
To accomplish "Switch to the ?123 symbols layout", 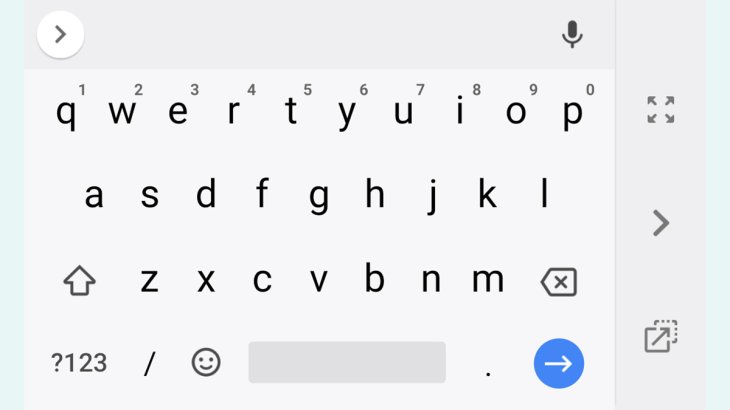I will [x=79, y=363].
